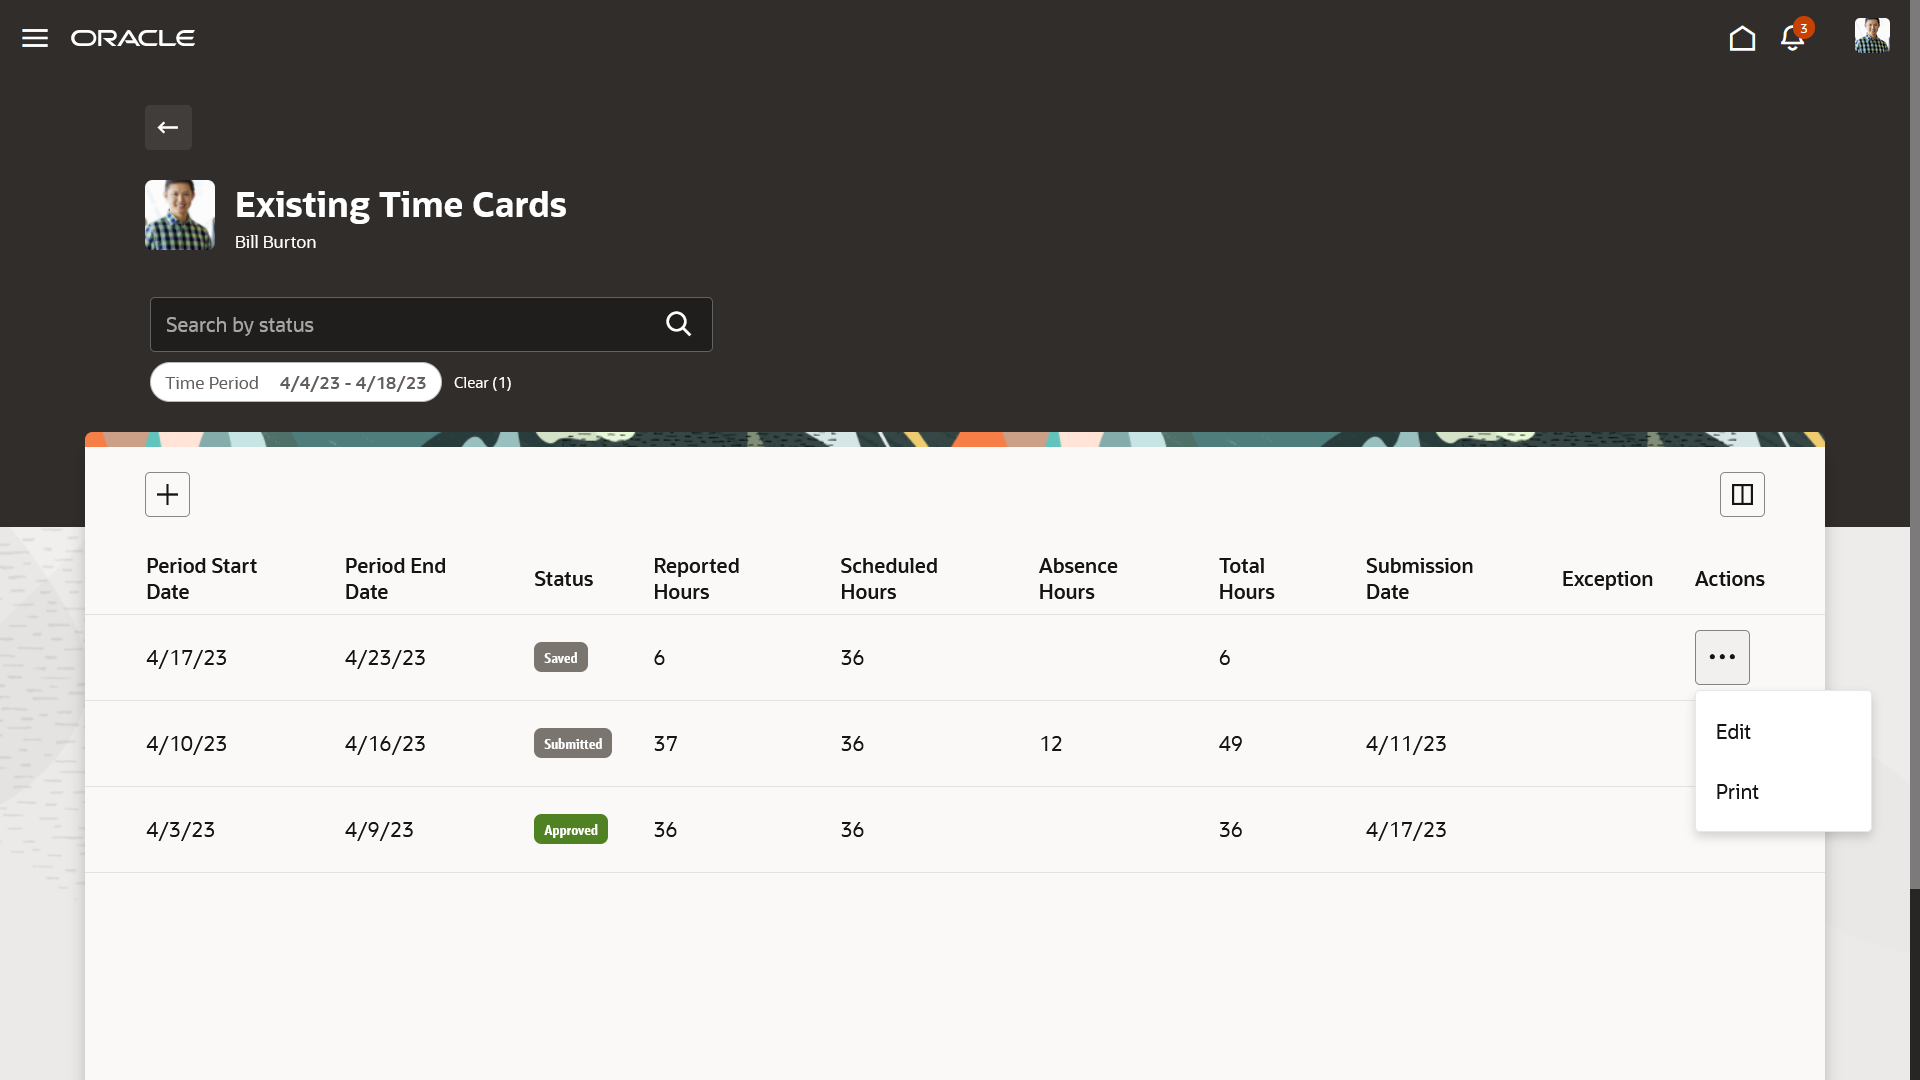
Task: Select the Saved status badge
Action: [x=560, y=657]
